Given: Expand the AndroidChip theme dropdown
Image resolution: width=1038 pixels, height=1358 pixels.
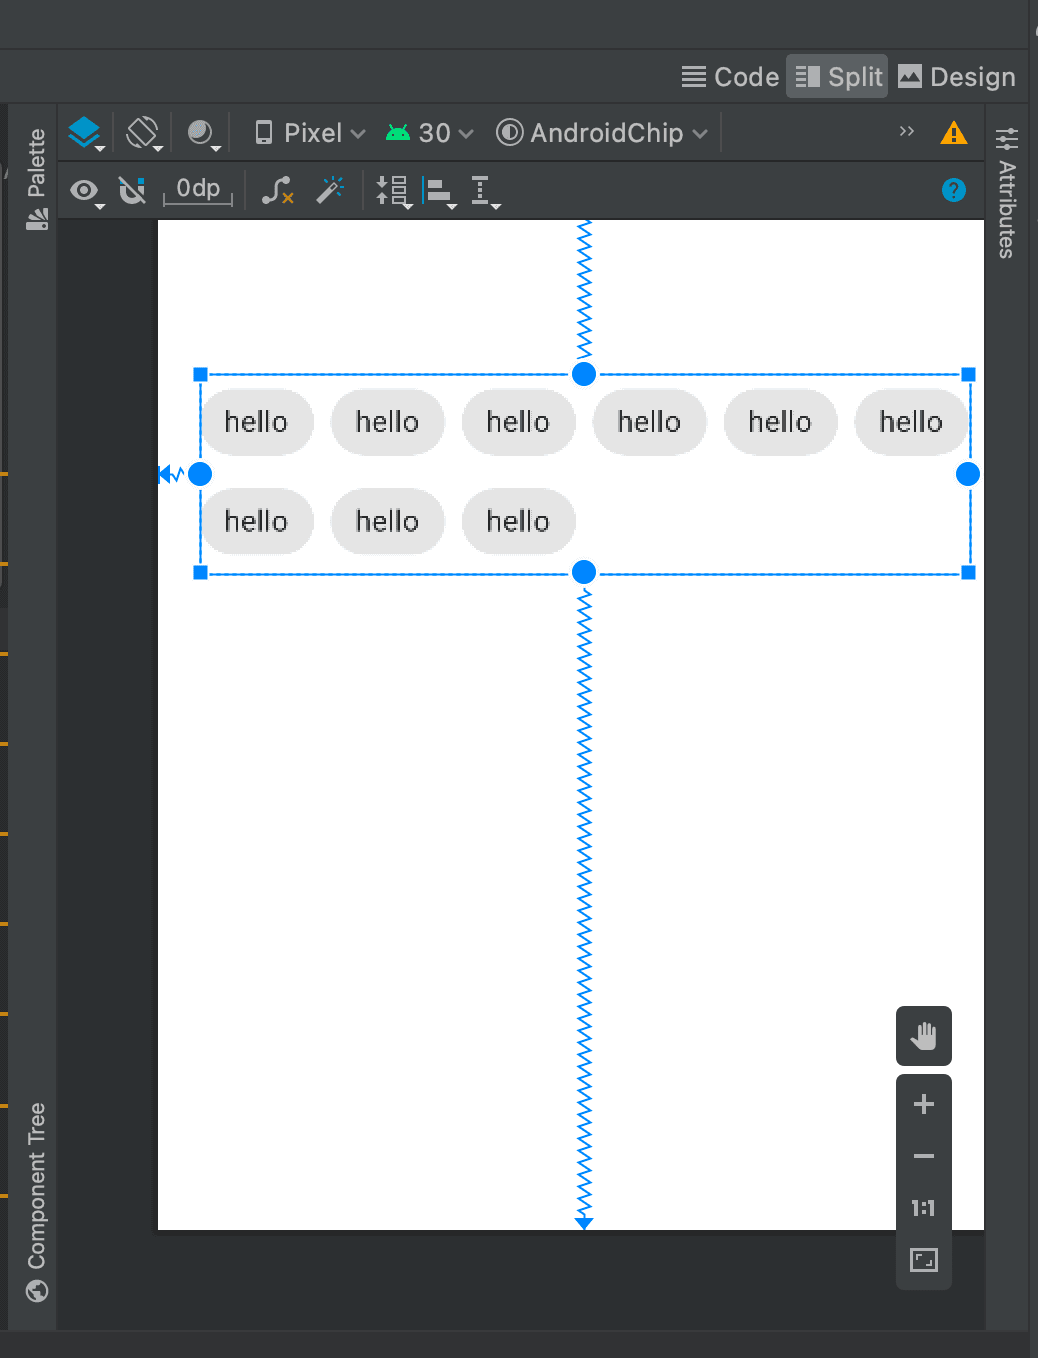Looking at the screenshot, I should tap(602, 133).
